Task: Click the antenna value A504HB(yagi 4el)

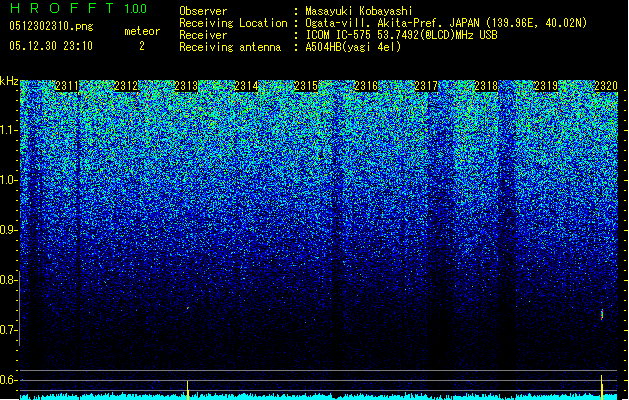Action: (353, 47)
